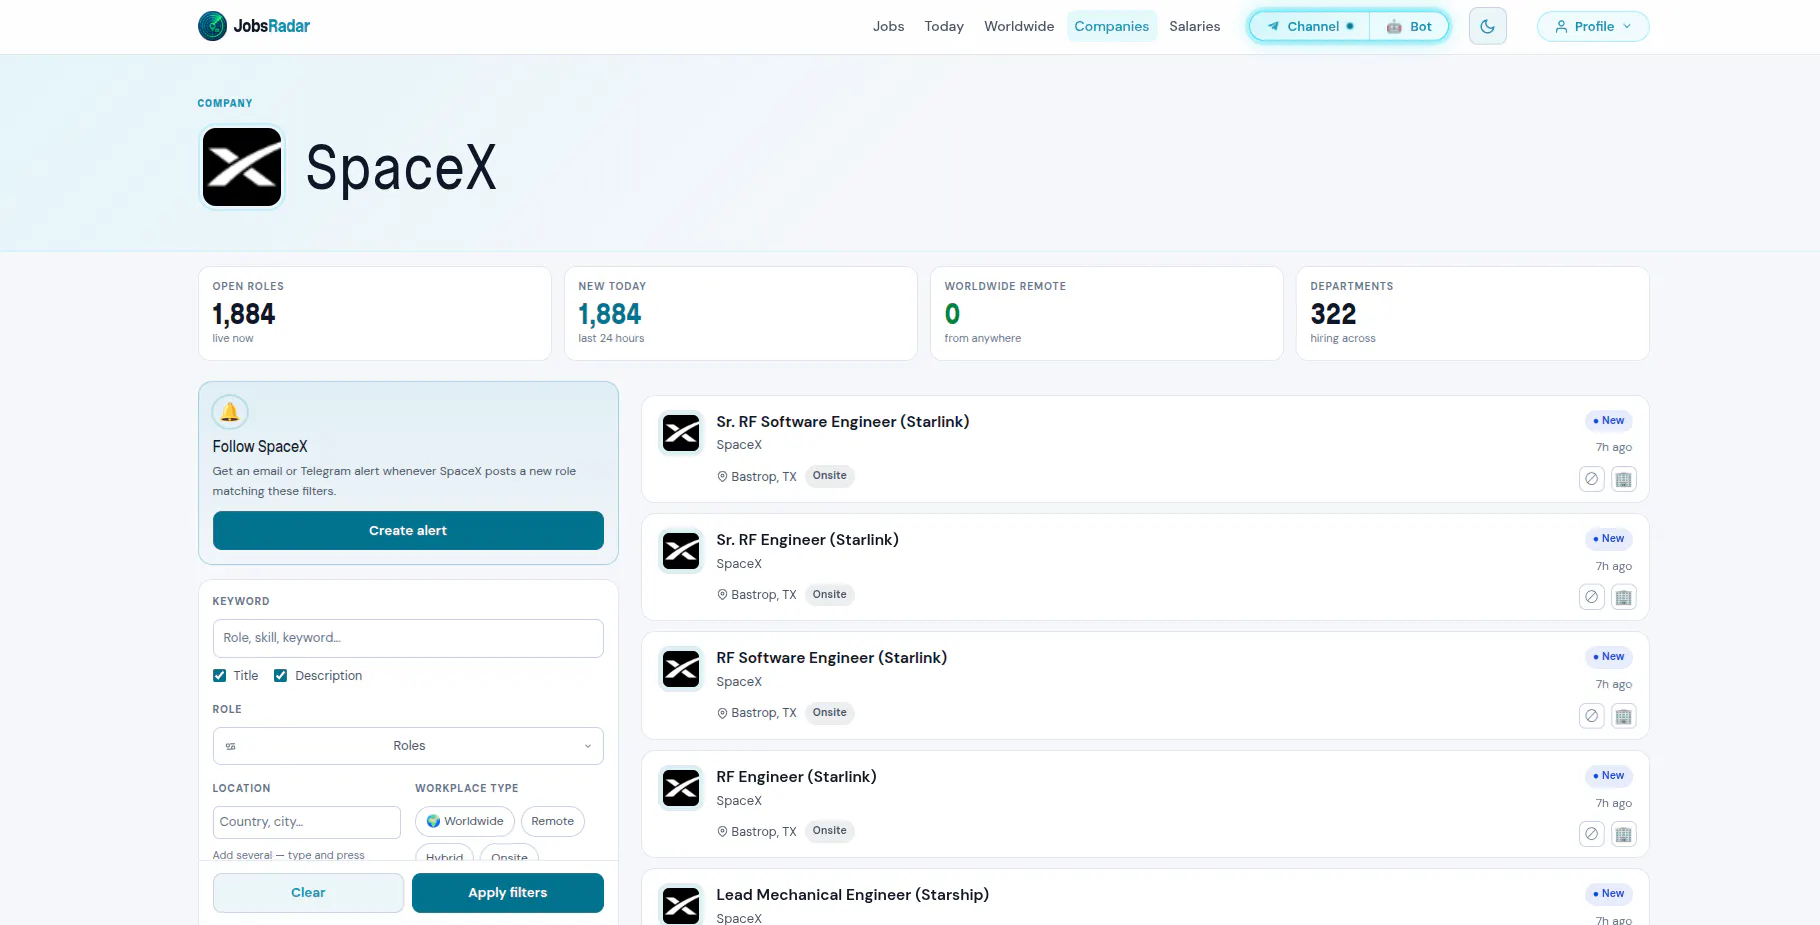
Task: Click the Create alert button
Action: click(x=408, y=530)
